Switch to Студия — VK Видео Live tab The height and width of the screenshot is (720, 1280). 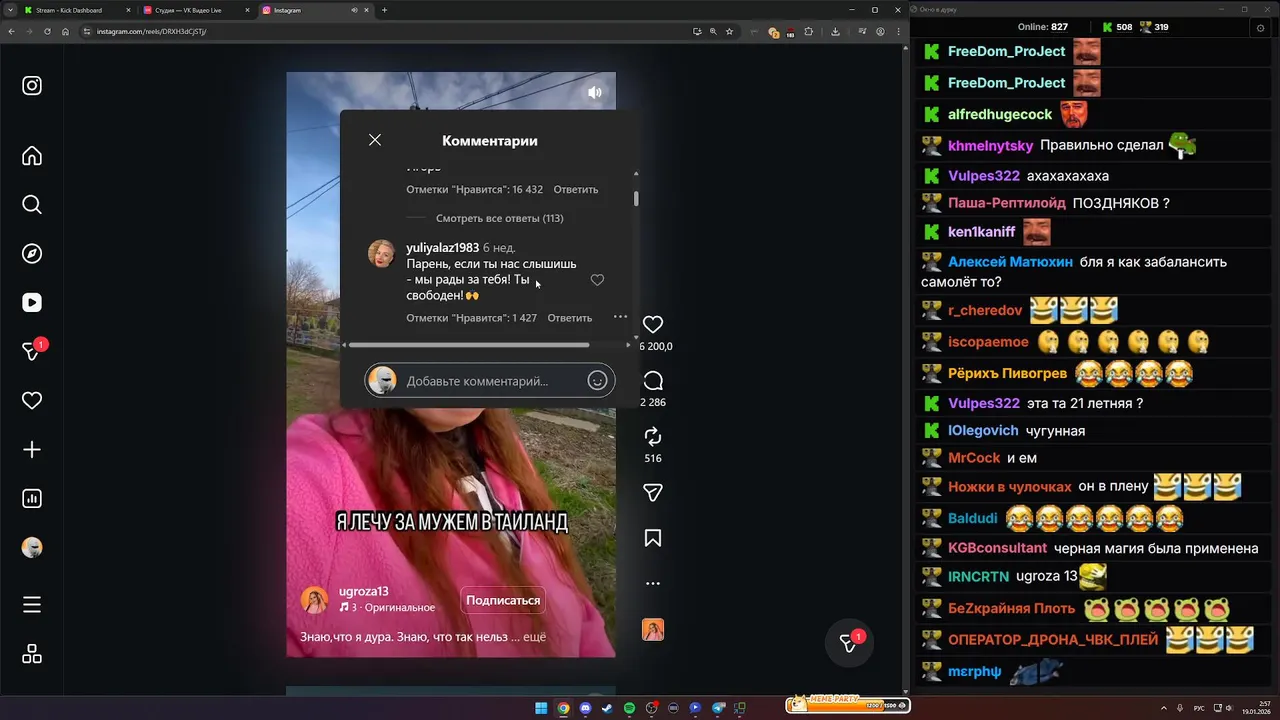point(196,10)
